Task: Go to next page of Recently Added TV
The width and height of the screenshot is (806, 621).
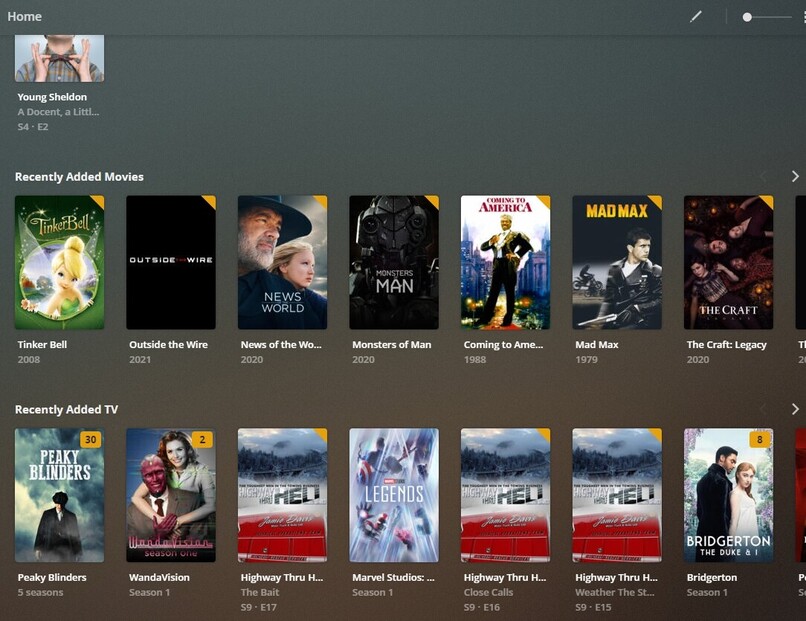Action: (x=795, y=409)
